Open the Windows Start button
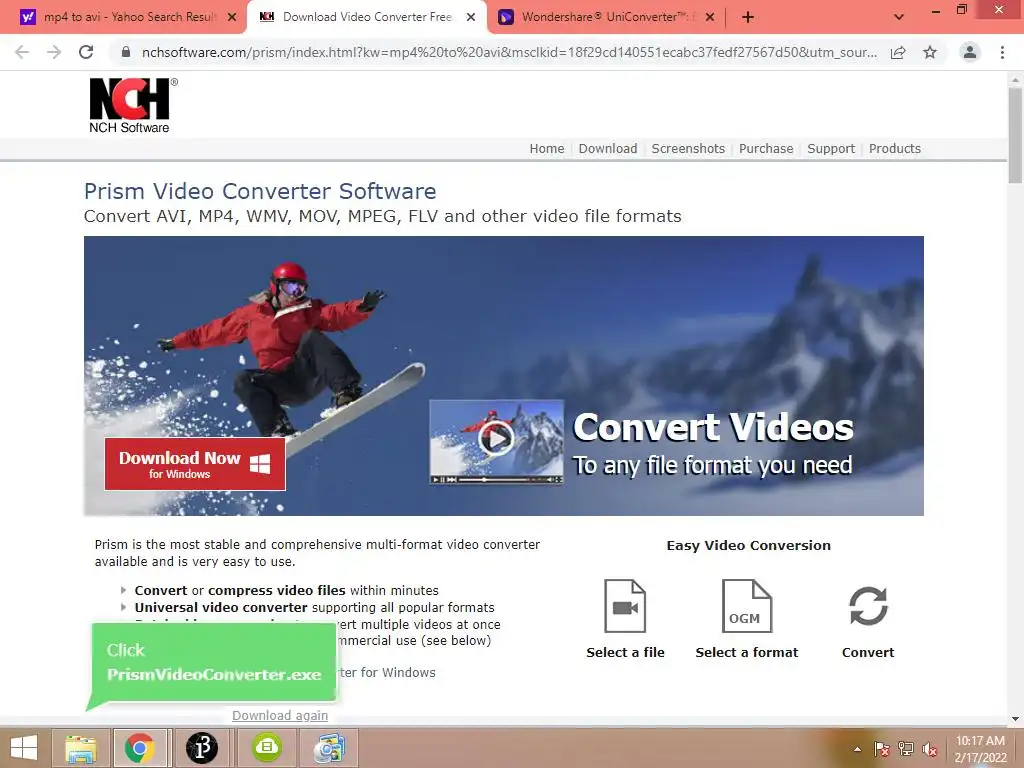1024x768 pixels. [24, 748]
